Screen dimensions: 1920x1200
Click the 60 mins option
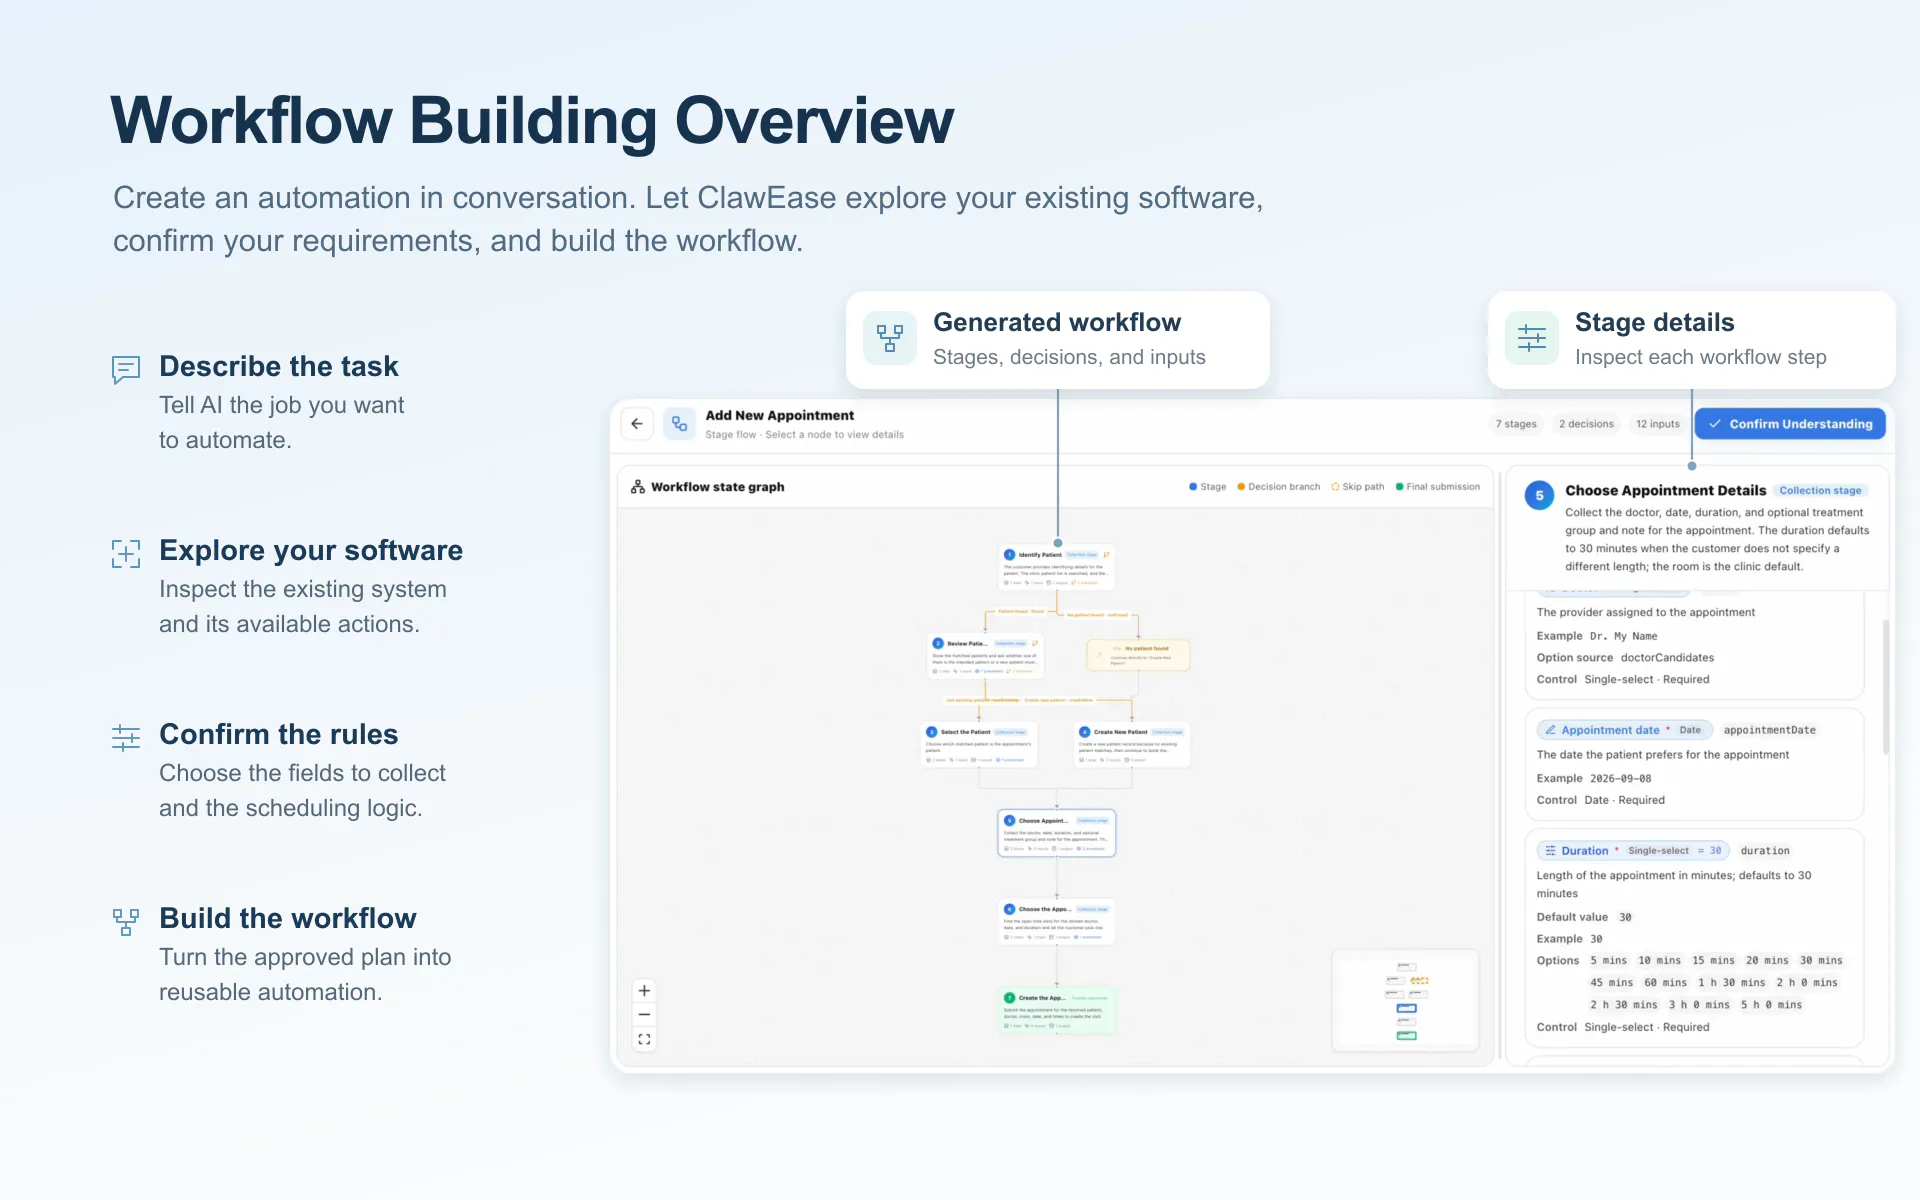[1665, 983]
